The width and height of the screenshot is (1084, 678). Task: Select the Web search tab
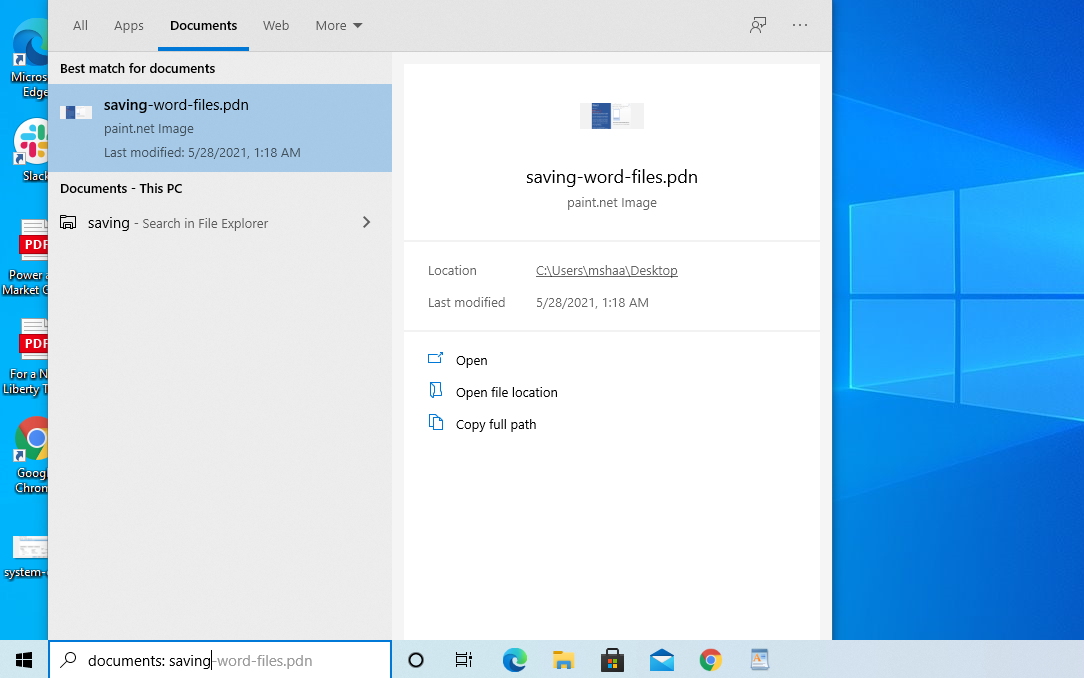point(276,25)
